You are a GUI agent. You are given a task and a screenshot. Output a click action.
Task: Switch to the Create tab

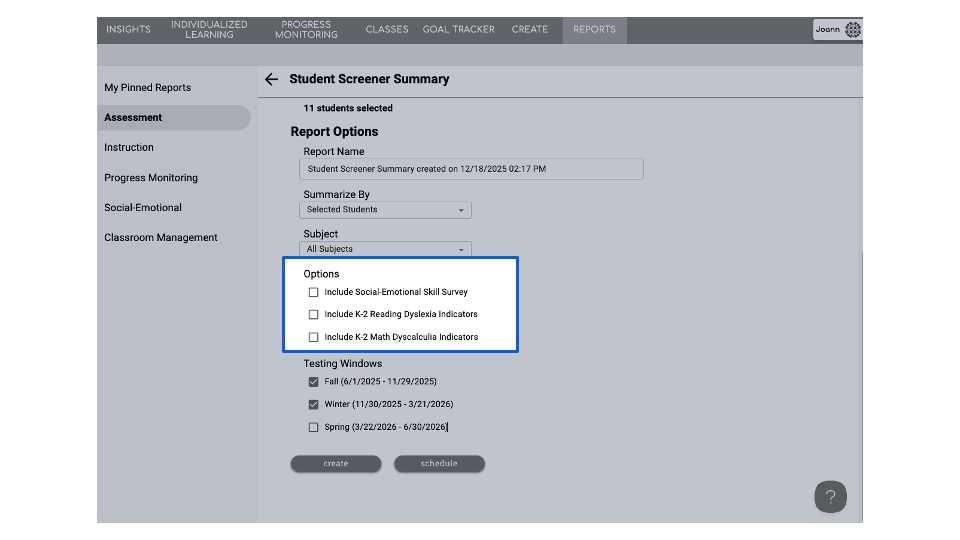(530, 29)
